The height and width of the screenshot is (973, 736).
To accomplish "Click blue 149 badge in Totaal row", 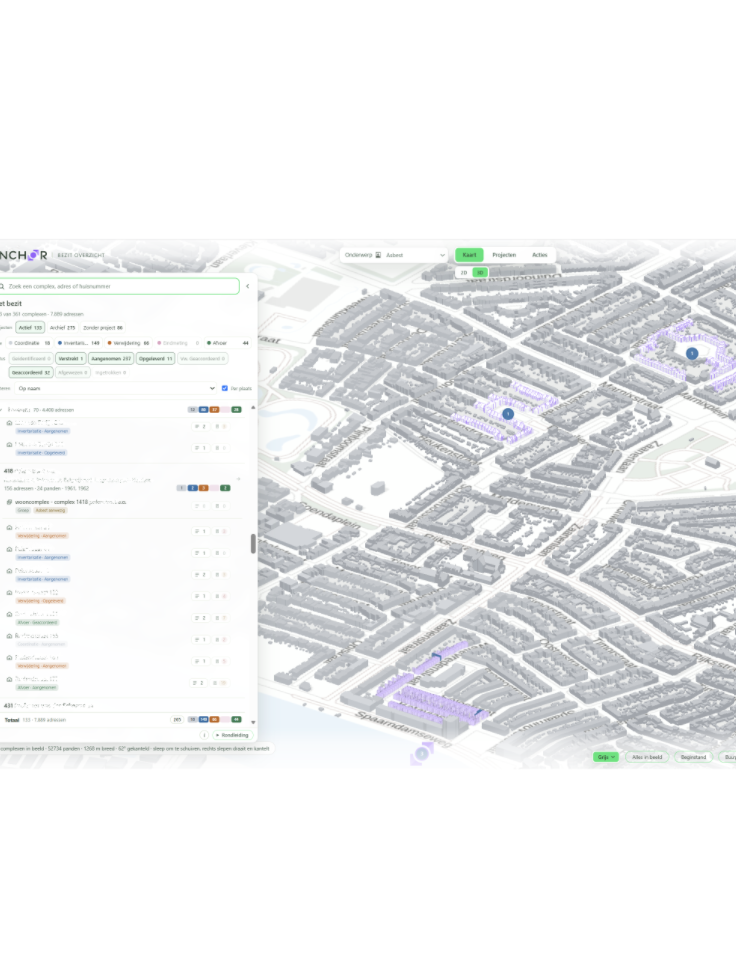I will coord(204,719).
